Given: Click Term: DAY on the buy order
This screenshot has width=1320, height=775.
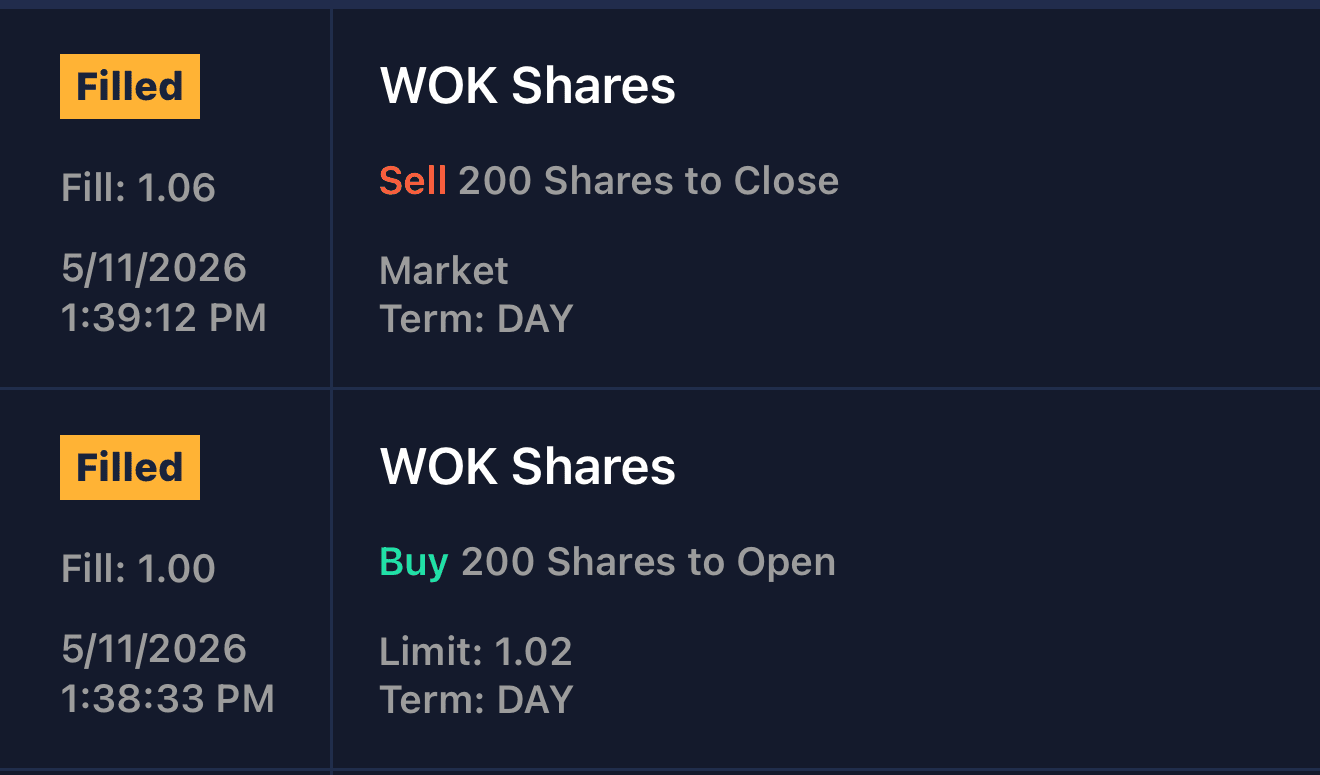Looking at the screenshot, I should point(477,700).
